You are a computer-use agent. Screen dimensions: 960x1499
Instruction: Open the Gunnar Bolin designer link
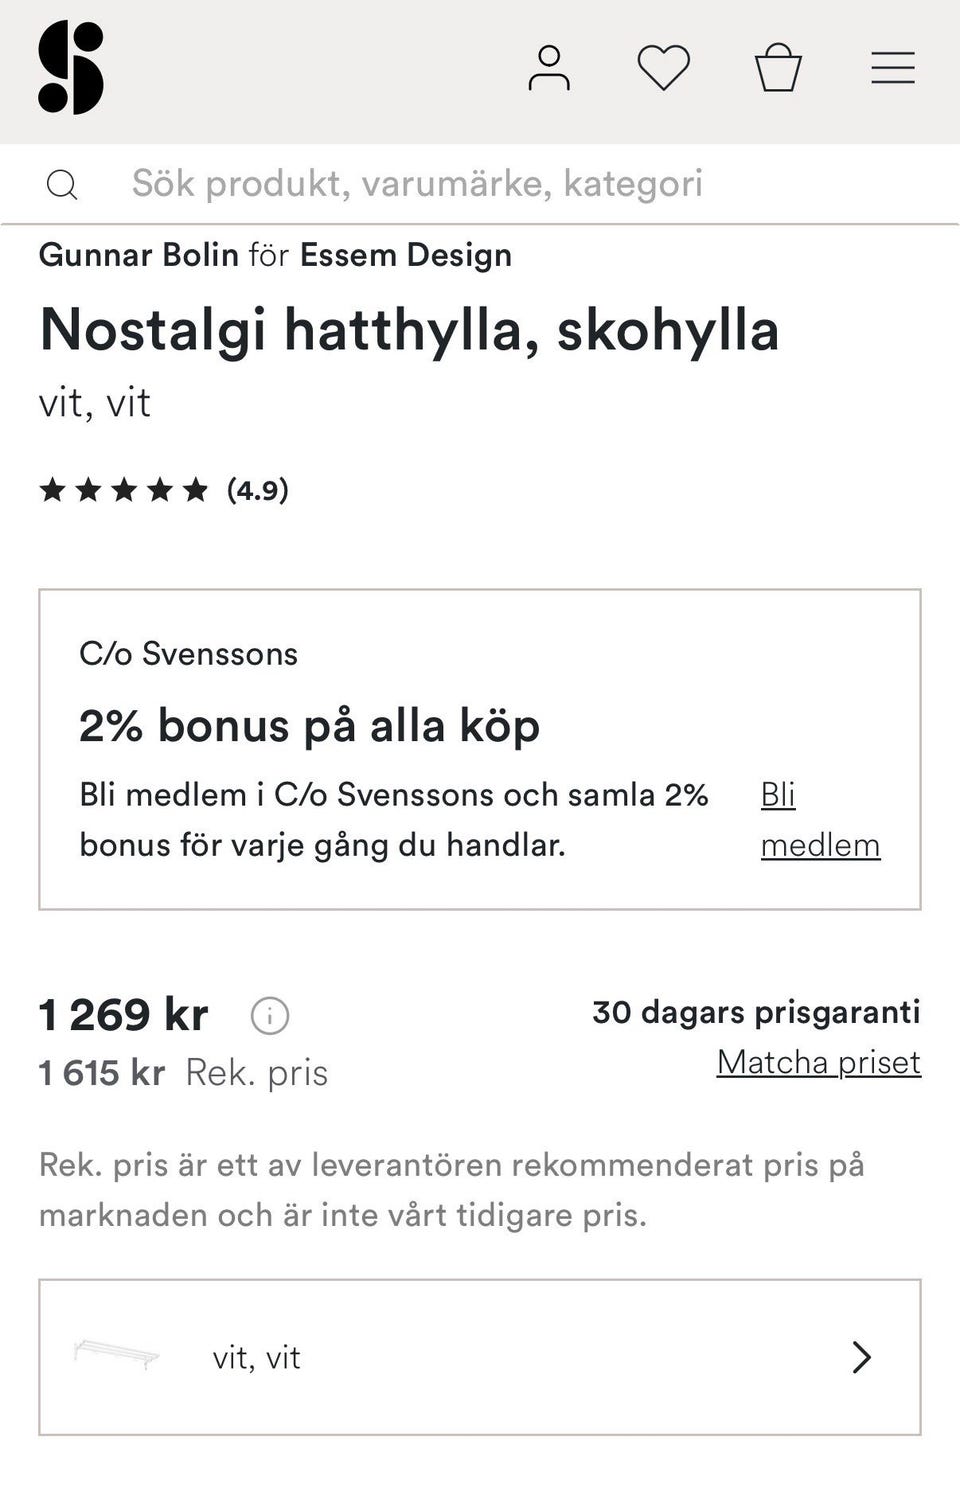(x=139, y=255)
